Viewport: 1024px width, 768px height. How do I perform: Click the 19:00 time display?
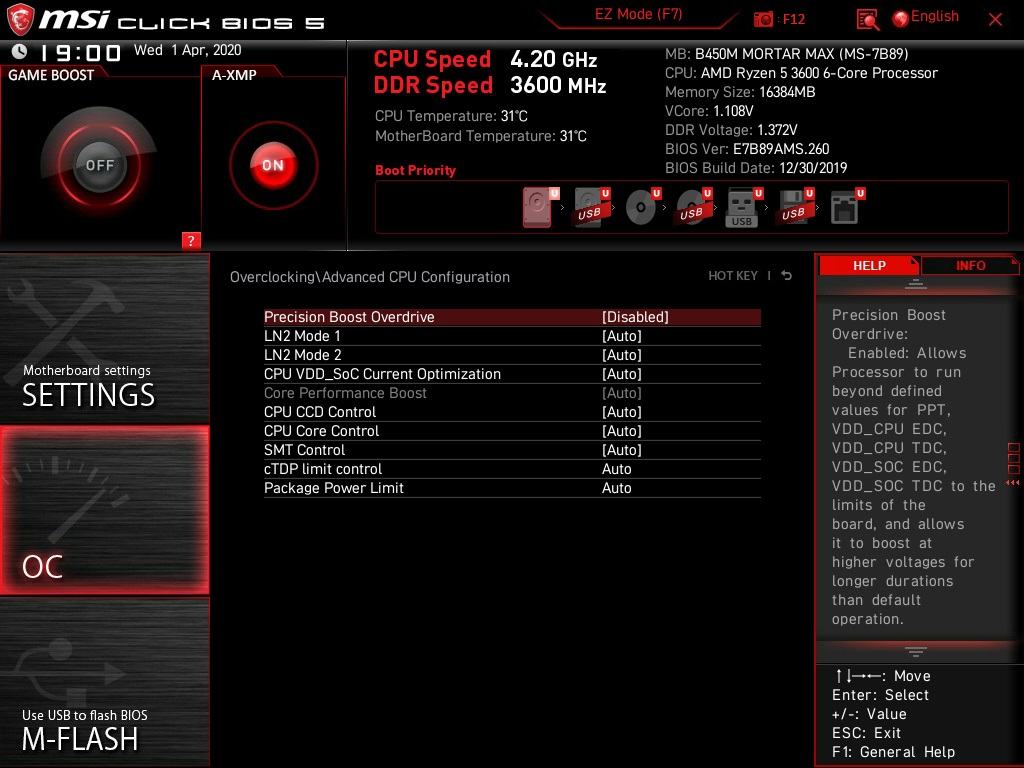point(80,53)
